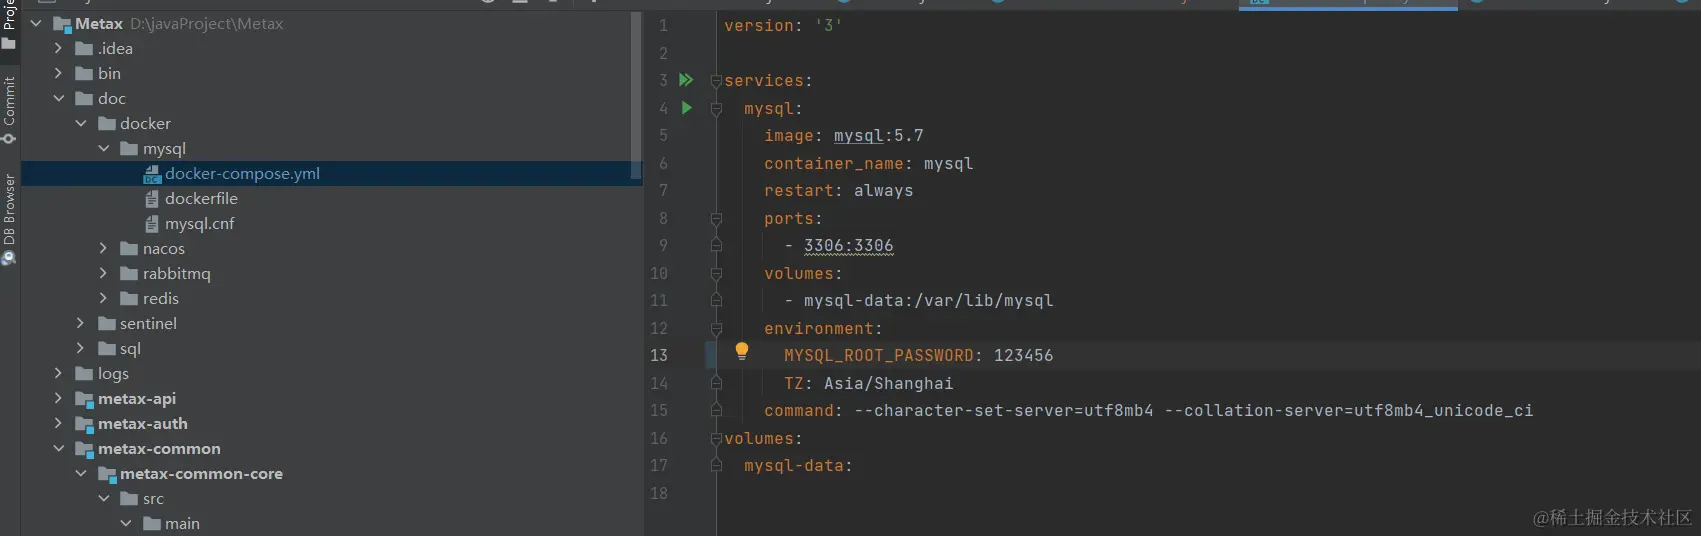The height and width of the screenshot is (536, 1701).
Task: Place cursor on MYSQL_ROOT_PASSWORD key
Action: click(x=878, y=356)
